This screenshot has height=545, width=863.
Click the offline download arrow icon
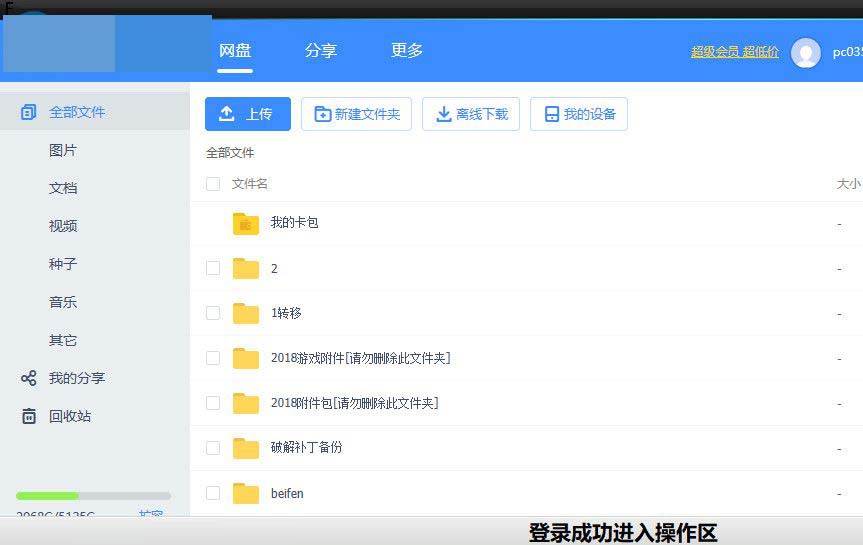click(x=444, y=114)
